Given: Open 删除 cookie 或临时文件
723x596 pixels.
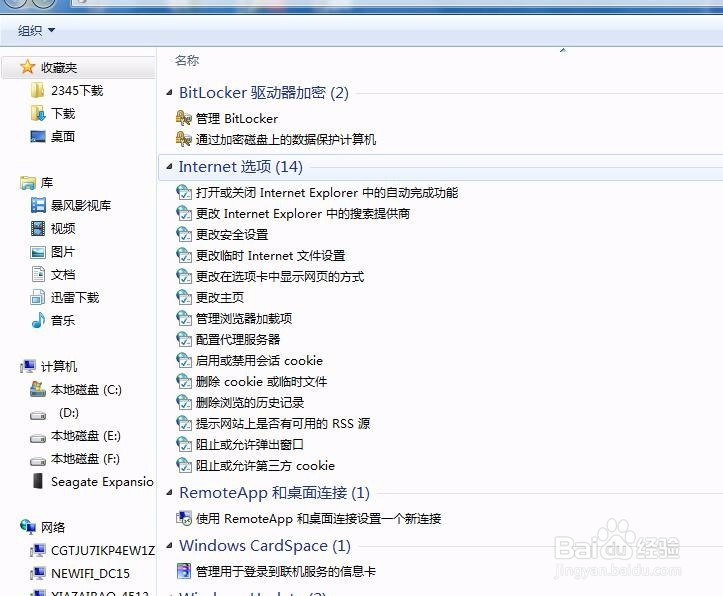Looking at the screenshot, I should point(261,382).
